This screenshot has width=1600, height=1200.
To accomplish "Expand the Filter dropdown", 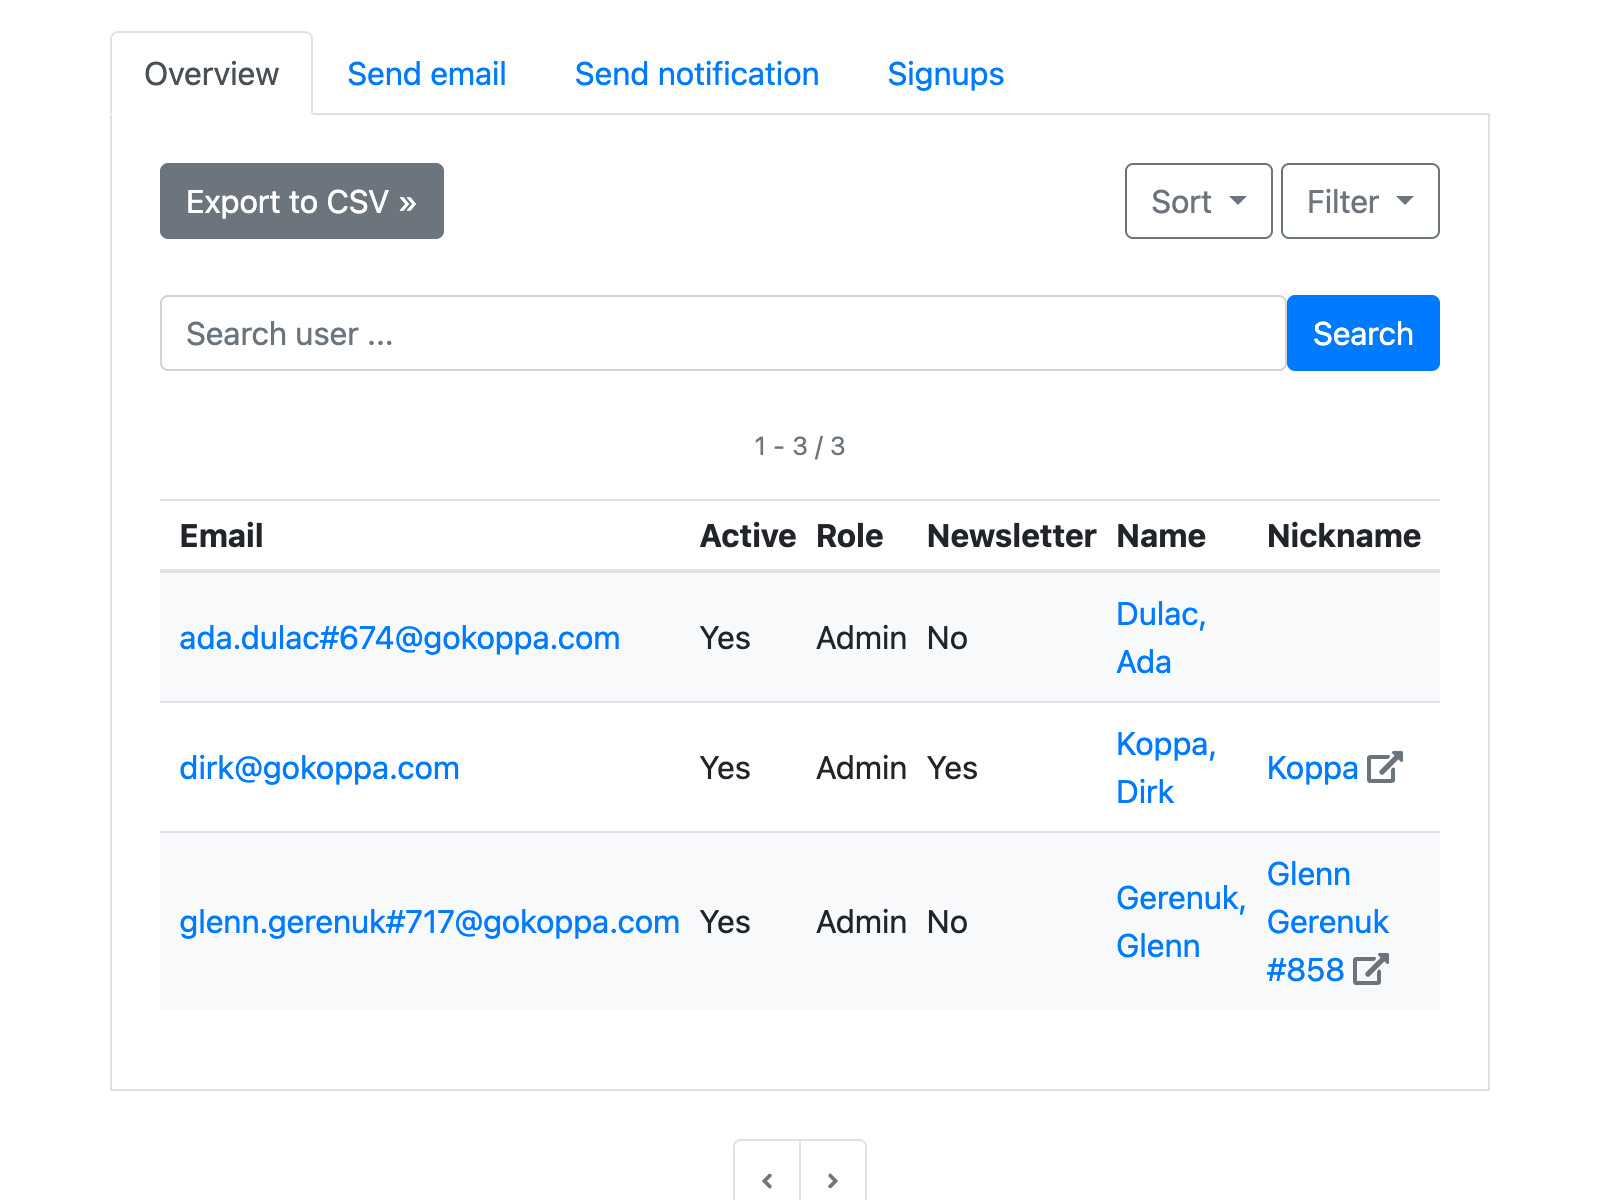I will tap(1359, 201).
